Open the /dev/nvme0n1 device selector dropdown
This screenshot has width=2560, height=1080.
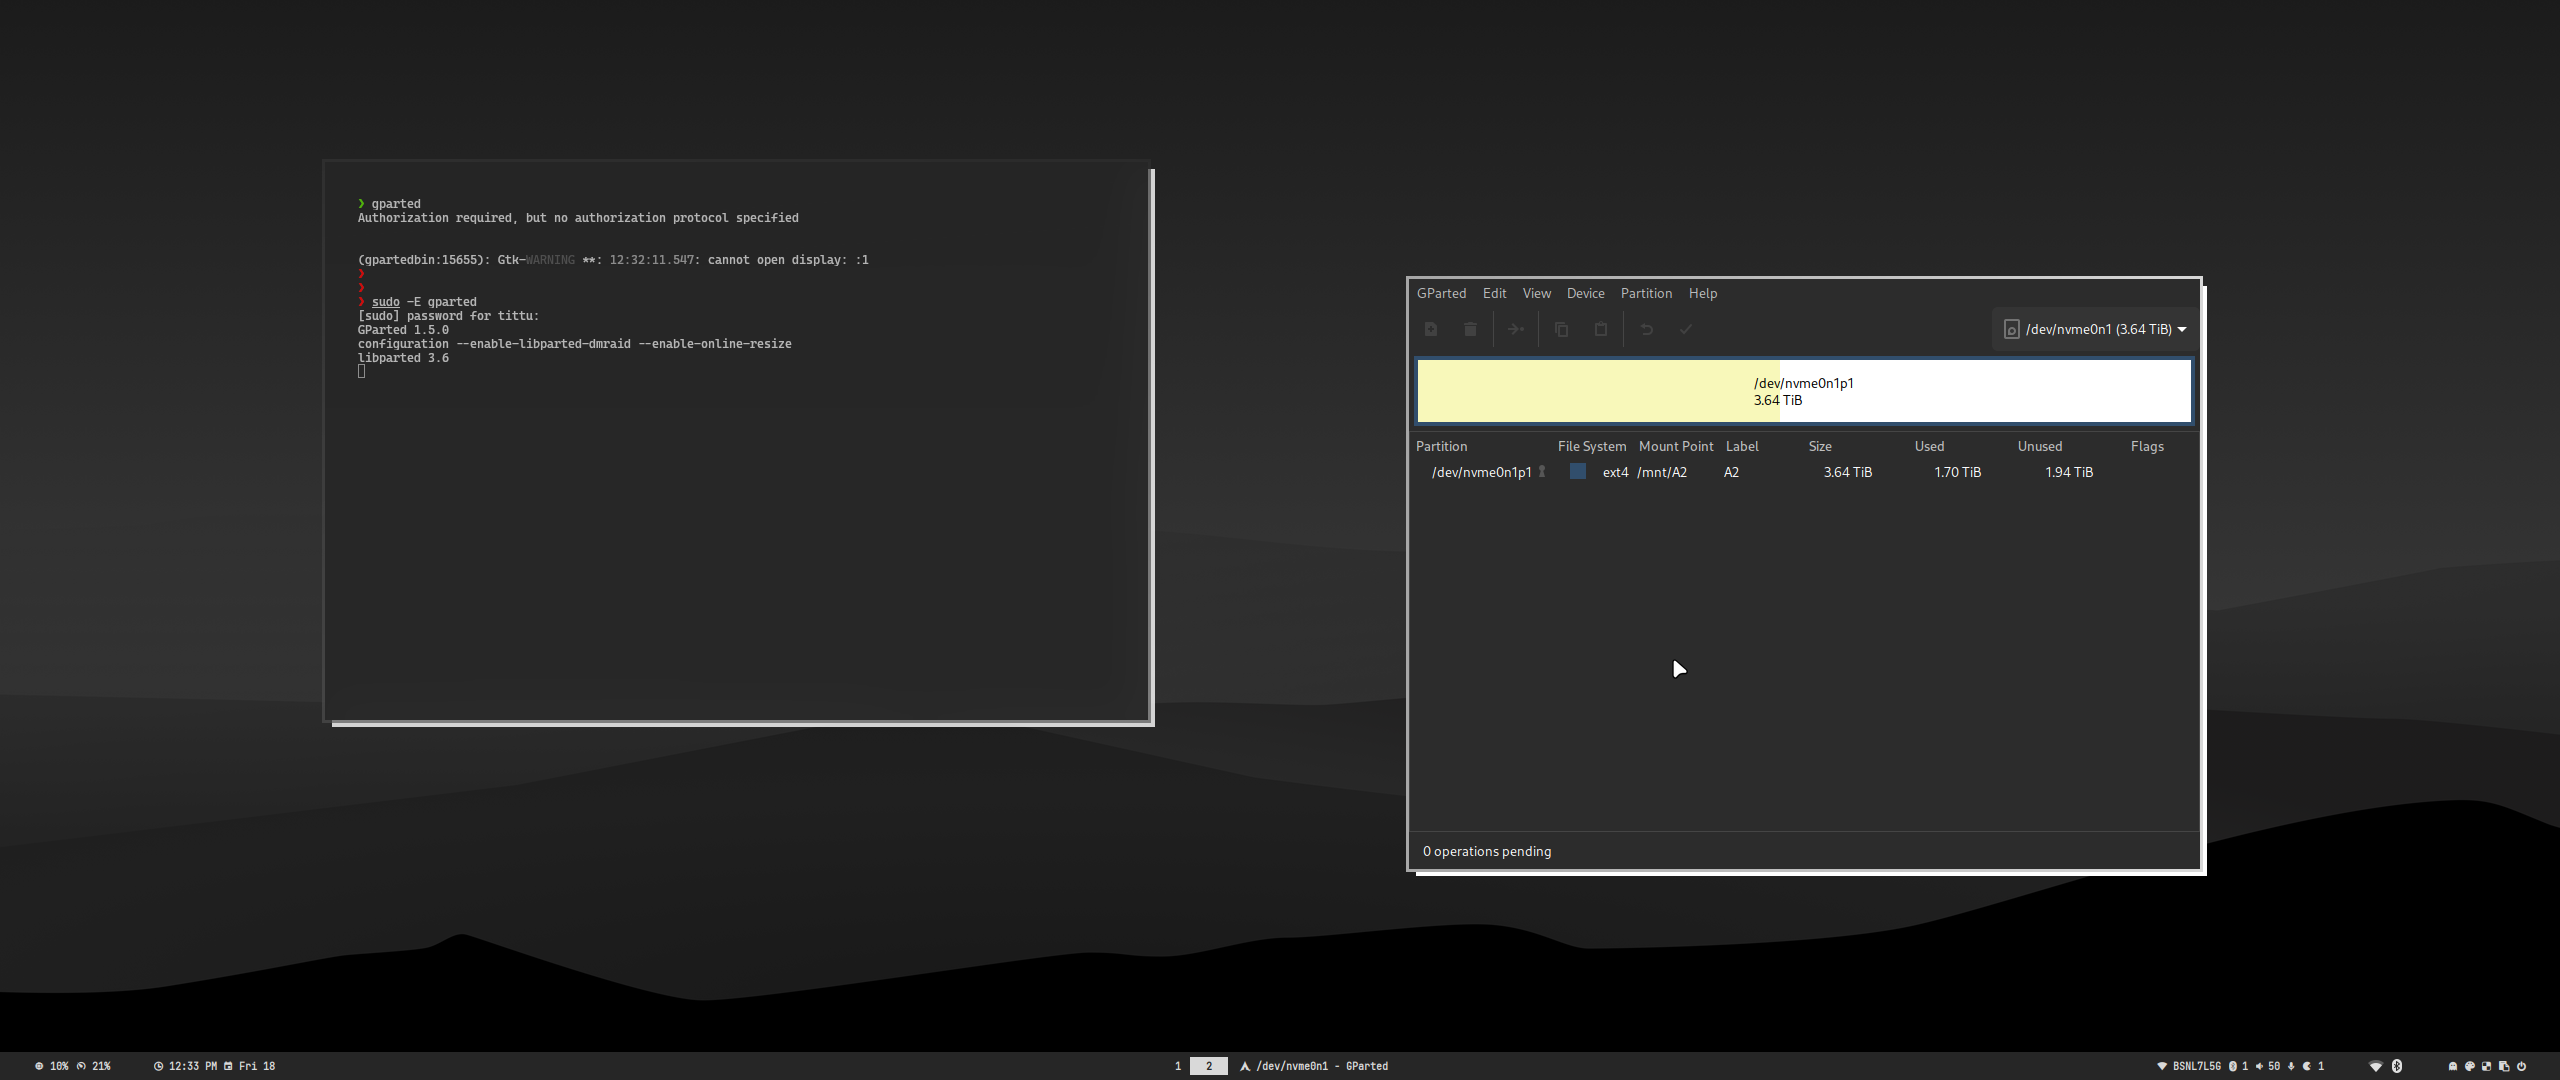click(2094, 329)
